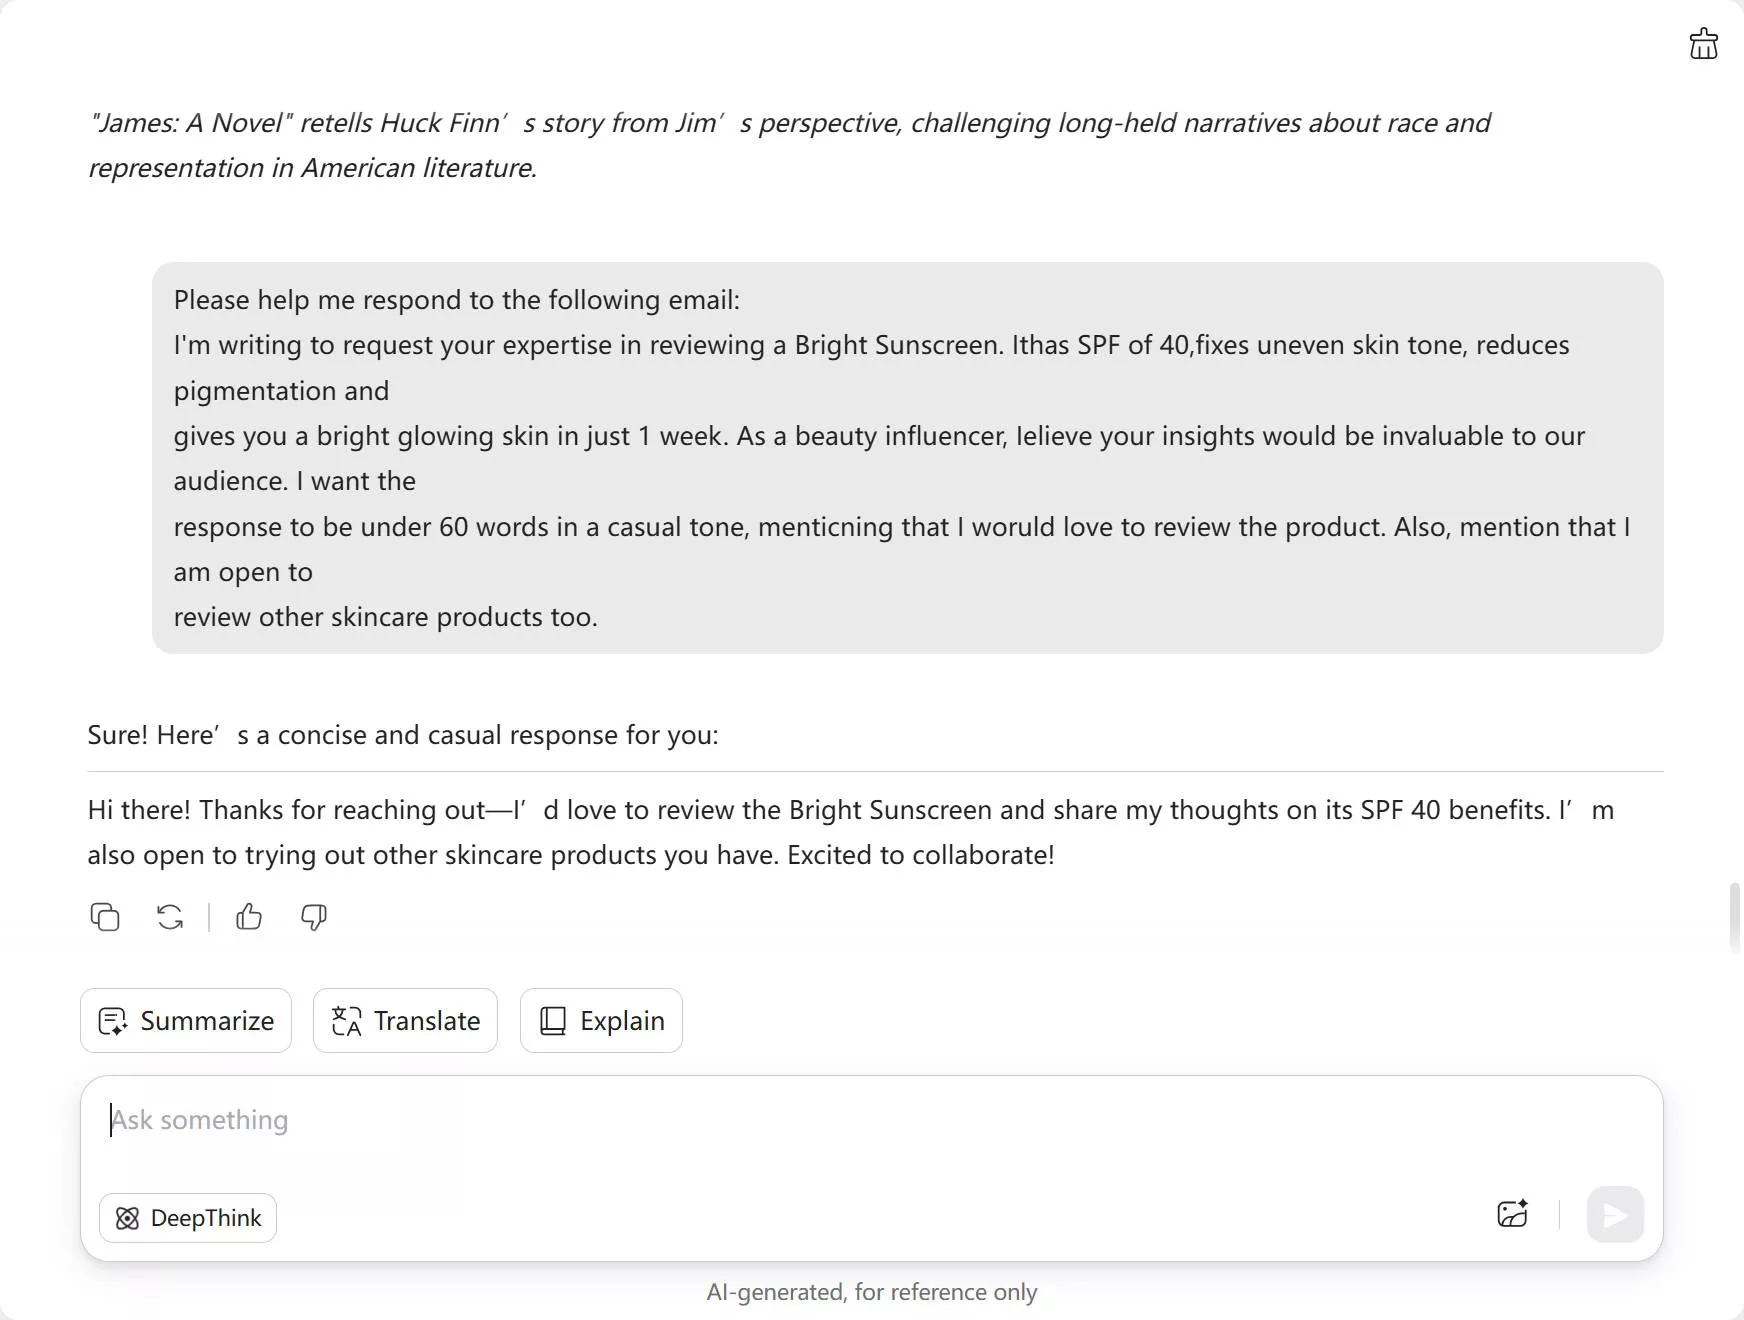Give the response a thumbs up

click(x=249, y=917)
